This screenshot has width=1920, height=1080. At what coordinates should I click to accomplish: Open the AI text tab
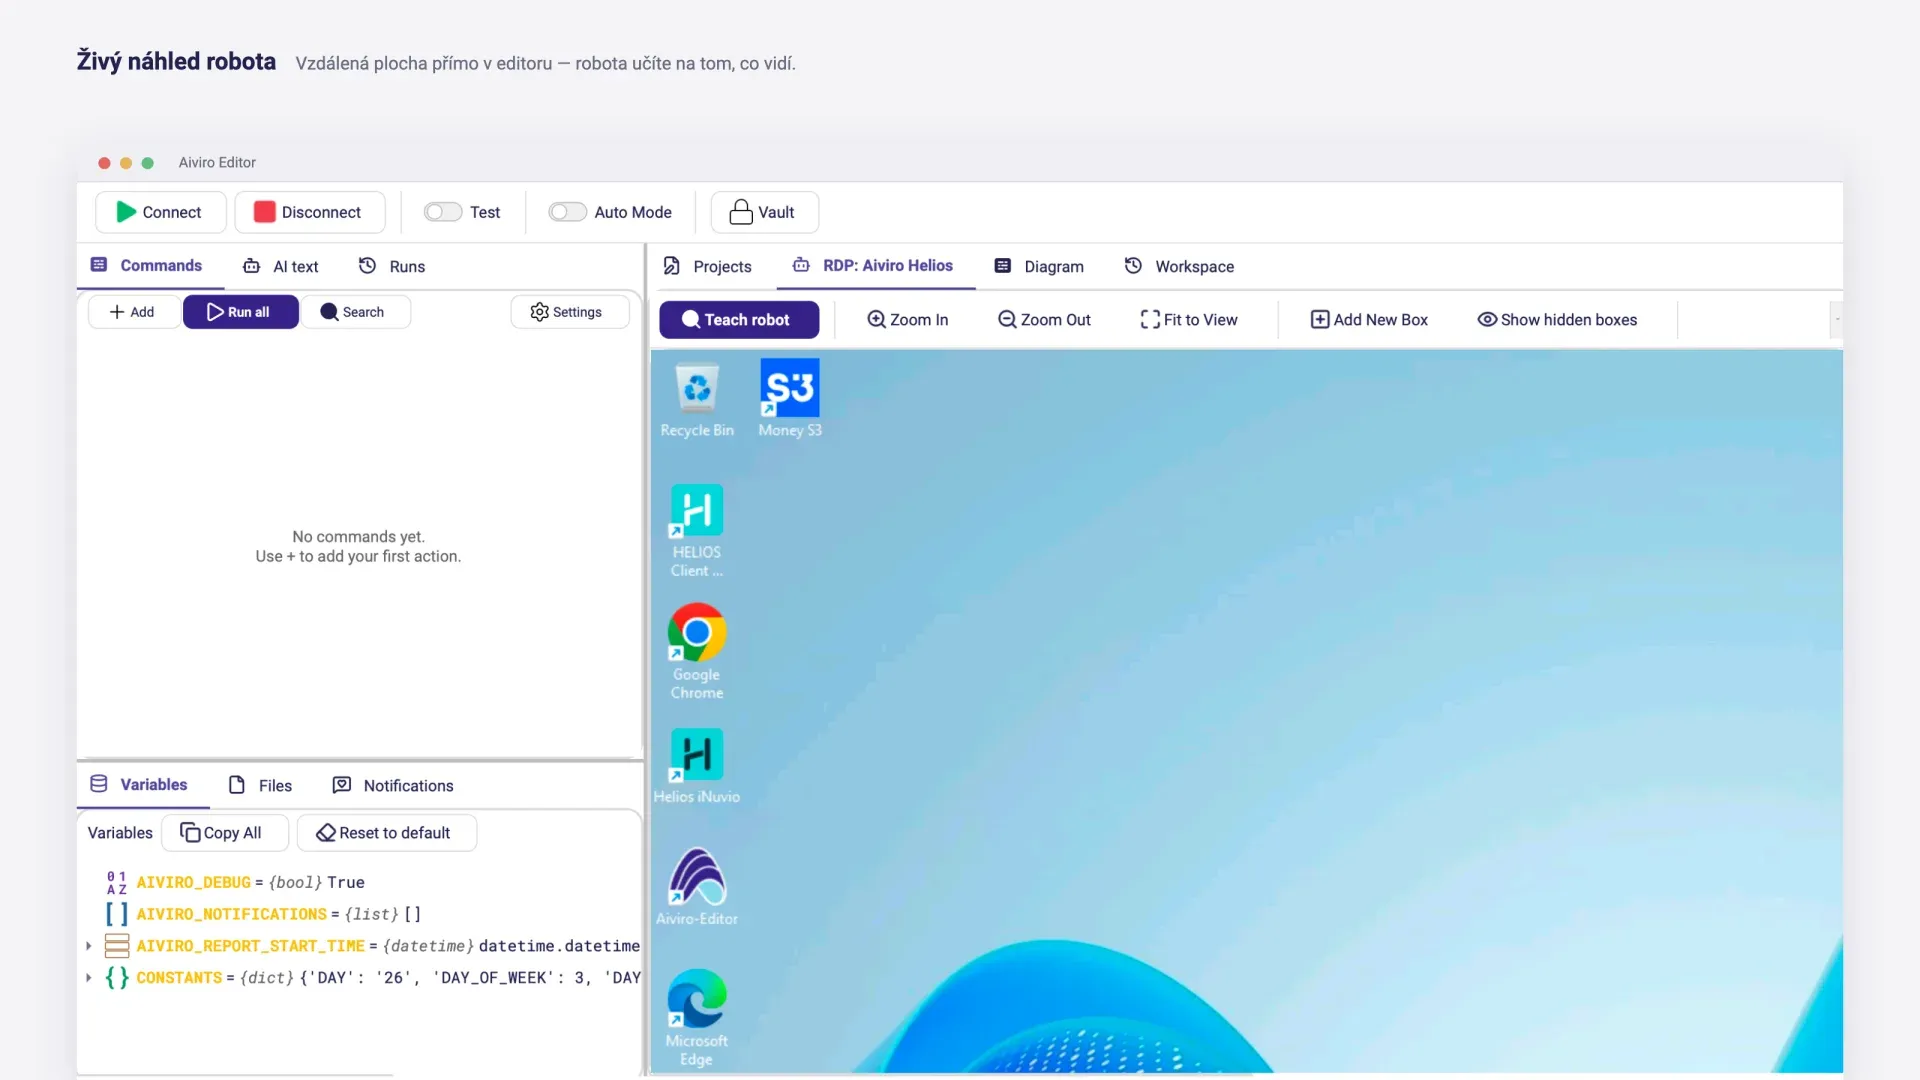pos(280,266)
